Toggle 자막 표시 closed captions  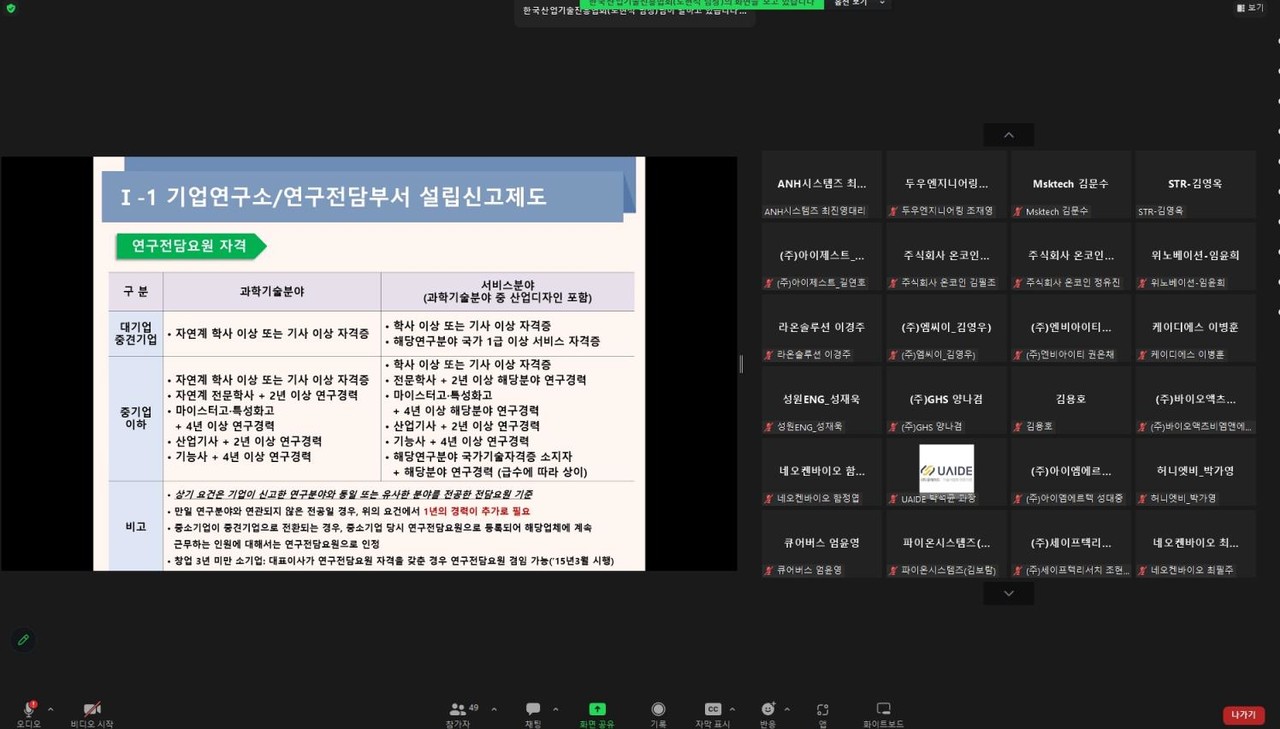tap(713, 709)
